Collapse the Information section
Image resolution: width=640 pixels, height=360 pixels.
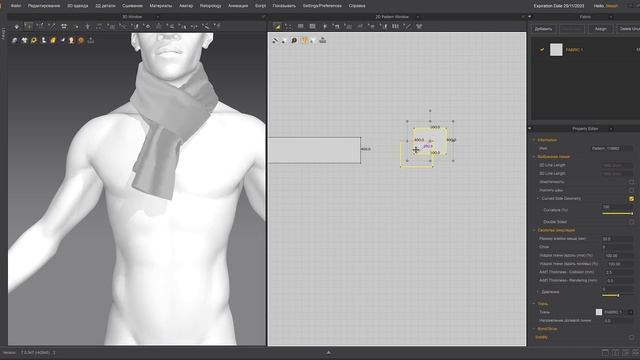click(x=533, y=140)
